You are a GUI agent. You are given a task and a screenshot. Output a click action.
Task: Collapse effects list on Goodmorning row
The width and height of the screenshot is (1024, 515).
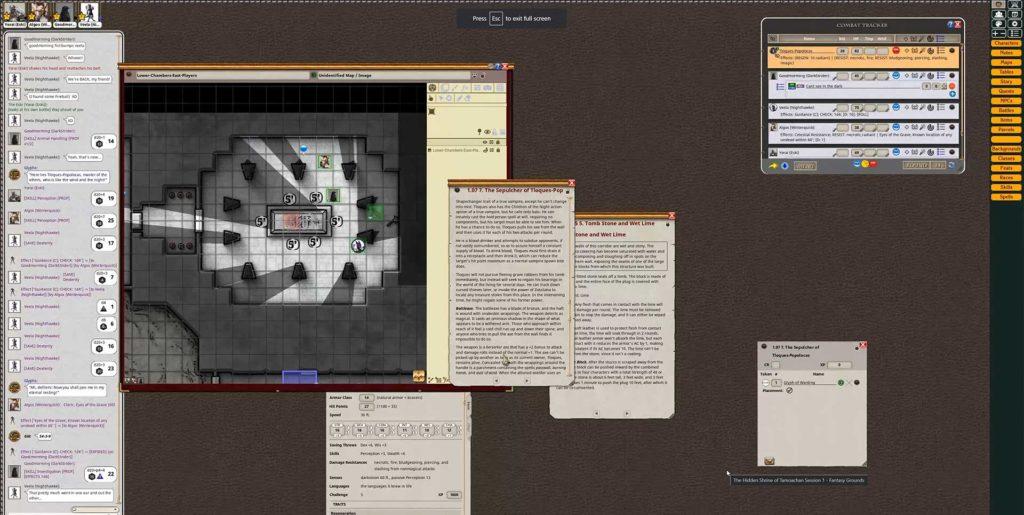(x=941, y=76)
